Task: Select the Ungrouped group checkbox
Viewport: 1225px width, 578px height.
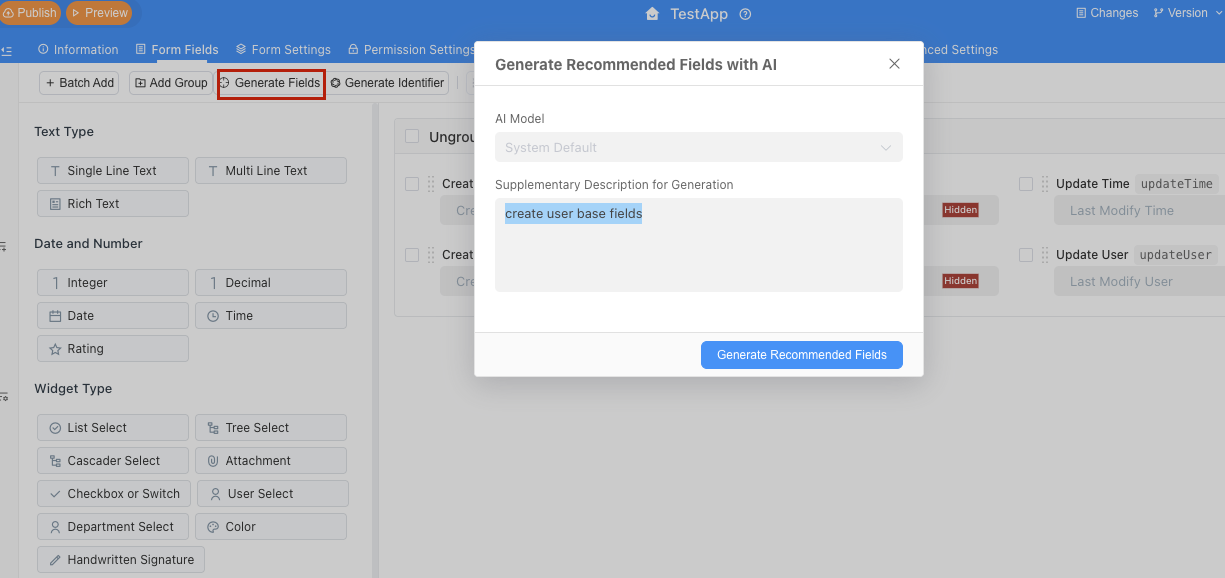Action: (x=412, y=137)
